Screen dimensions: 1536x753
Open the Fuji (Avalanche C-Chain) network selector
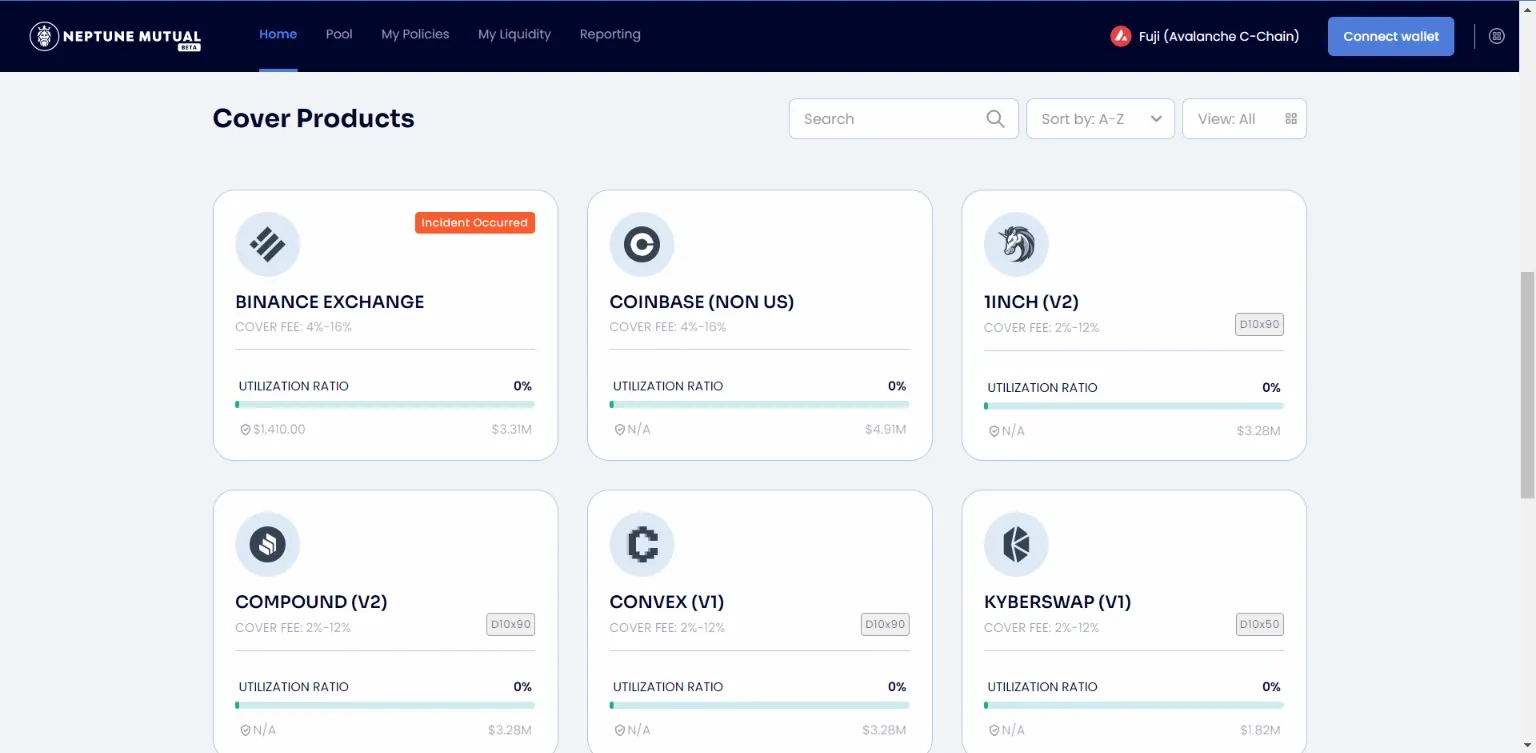1205,36
